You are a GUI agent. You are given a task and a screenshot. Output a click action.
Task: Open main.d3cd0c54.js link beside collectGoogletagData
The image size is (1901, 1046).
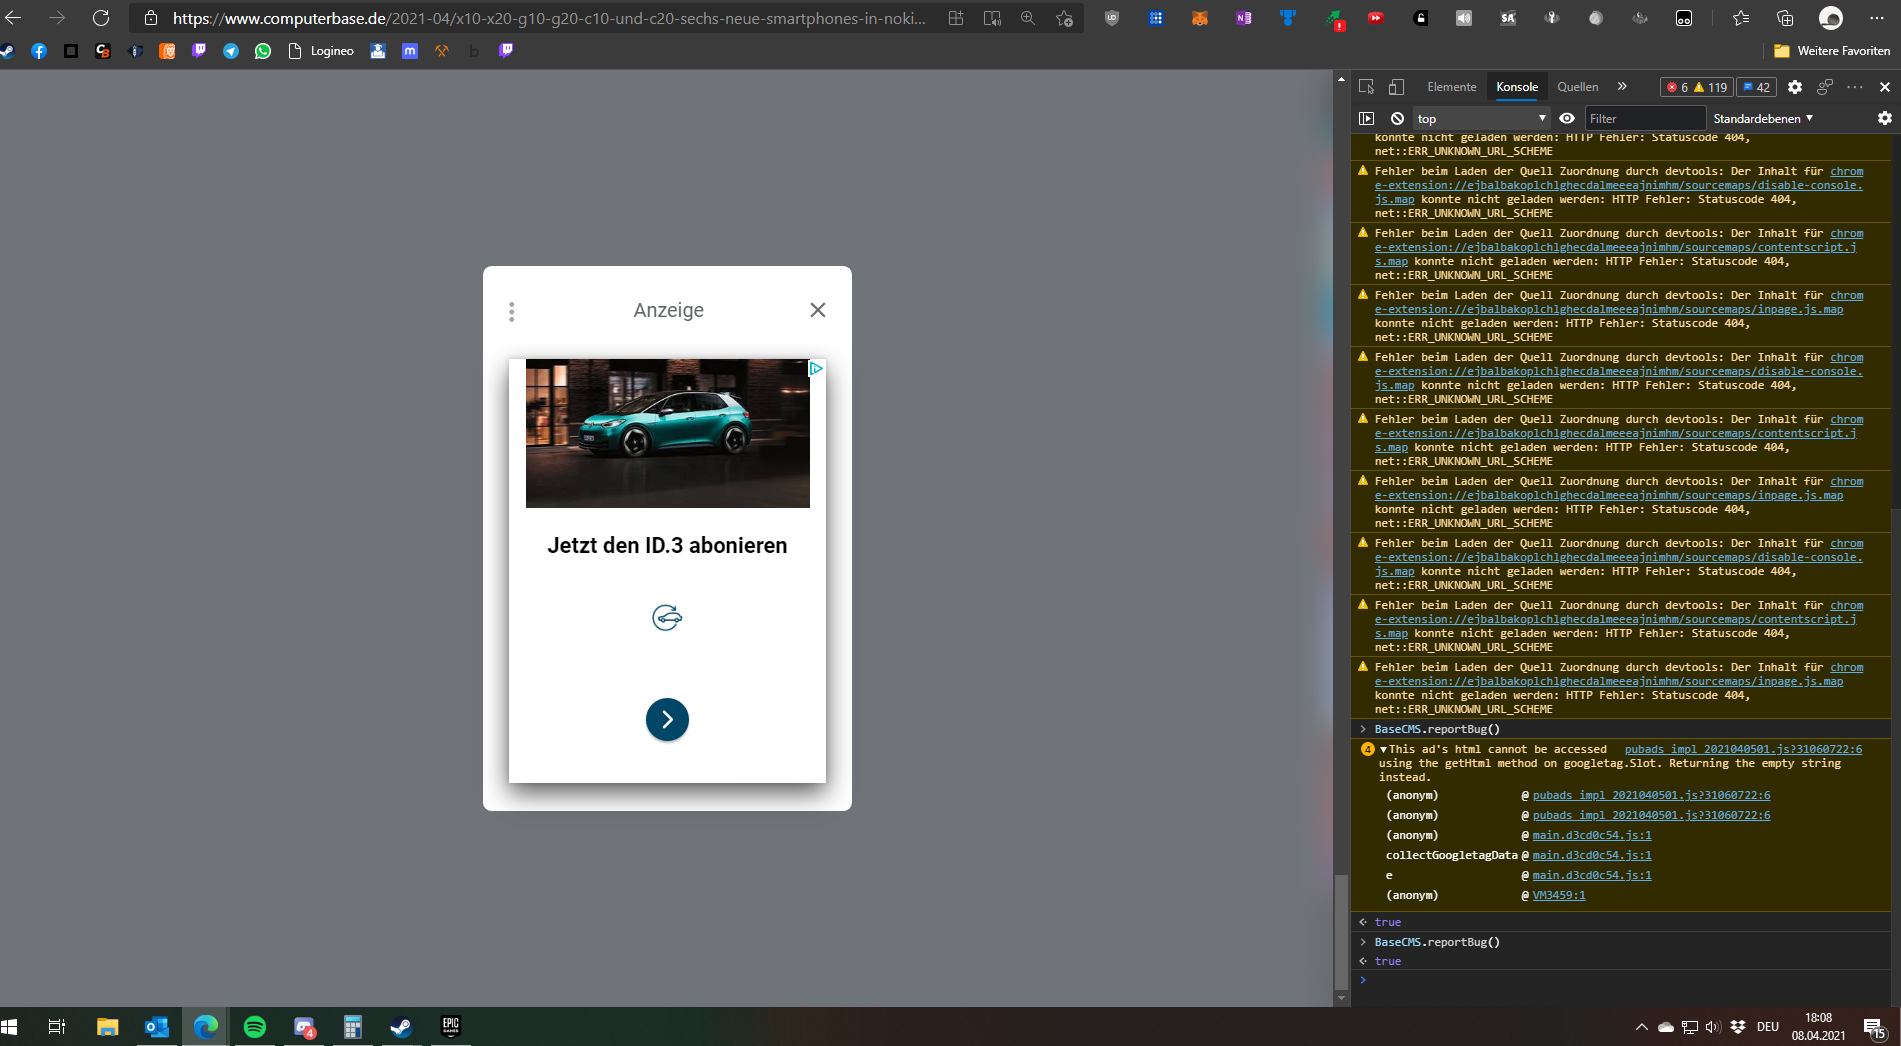click(1592, 855)
